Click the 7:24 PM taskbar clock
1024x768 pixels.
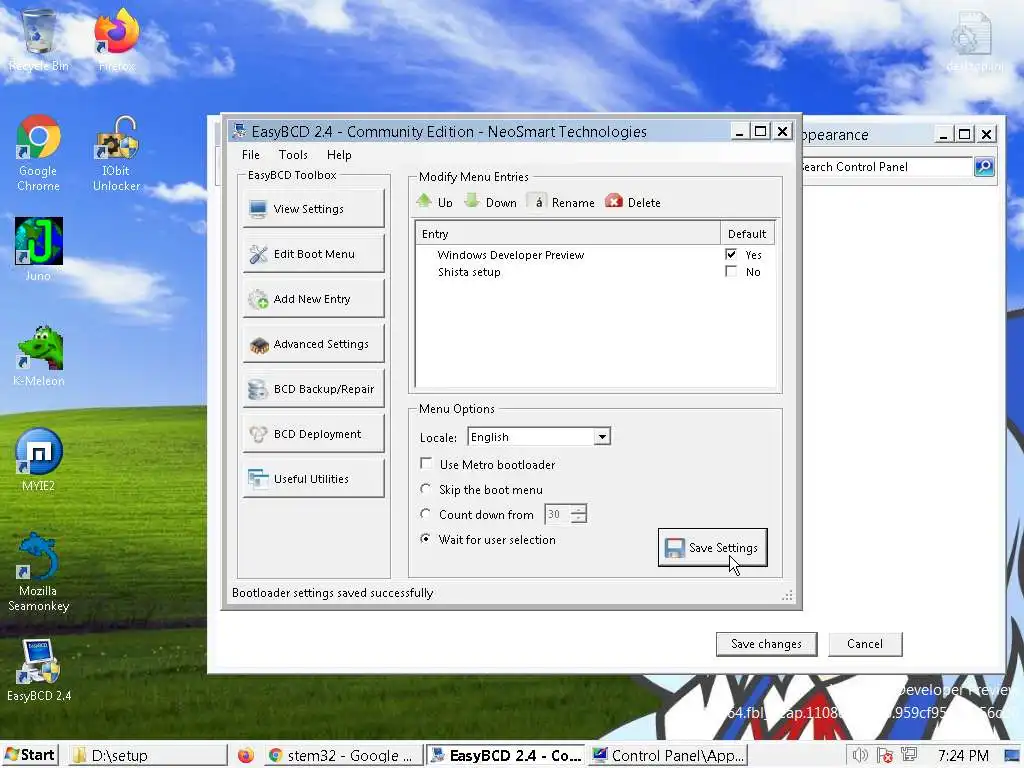click(x=963, y=756)
